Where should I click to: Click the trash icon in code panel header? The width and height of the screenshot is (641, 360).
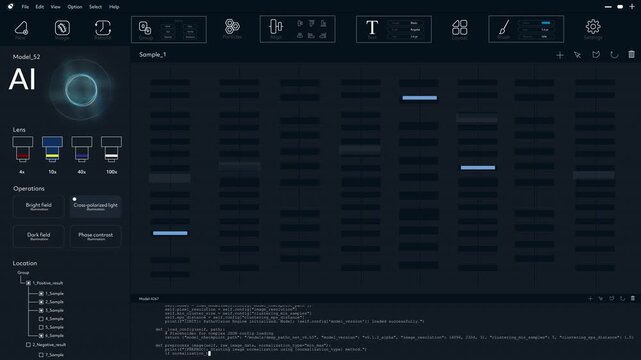point(633,299)
